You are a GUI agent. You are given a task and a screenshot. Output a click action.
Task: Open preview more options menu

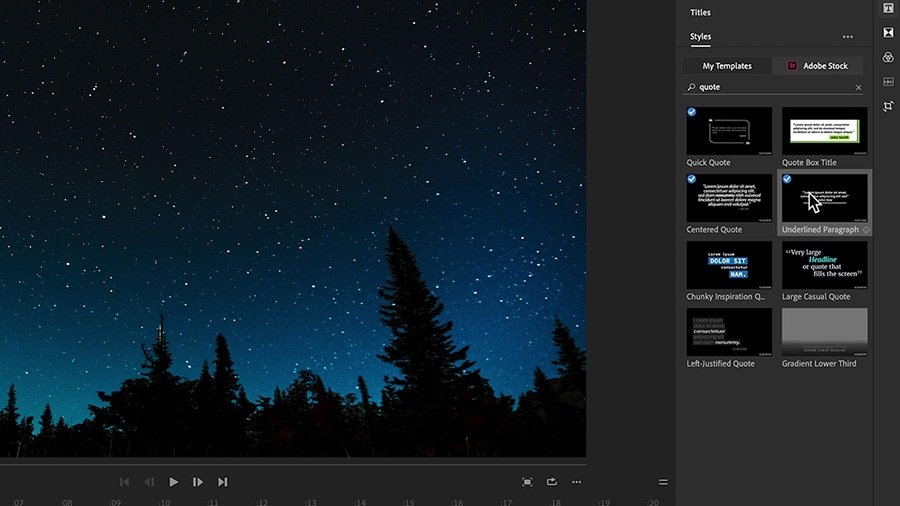[x=576, y=482]
